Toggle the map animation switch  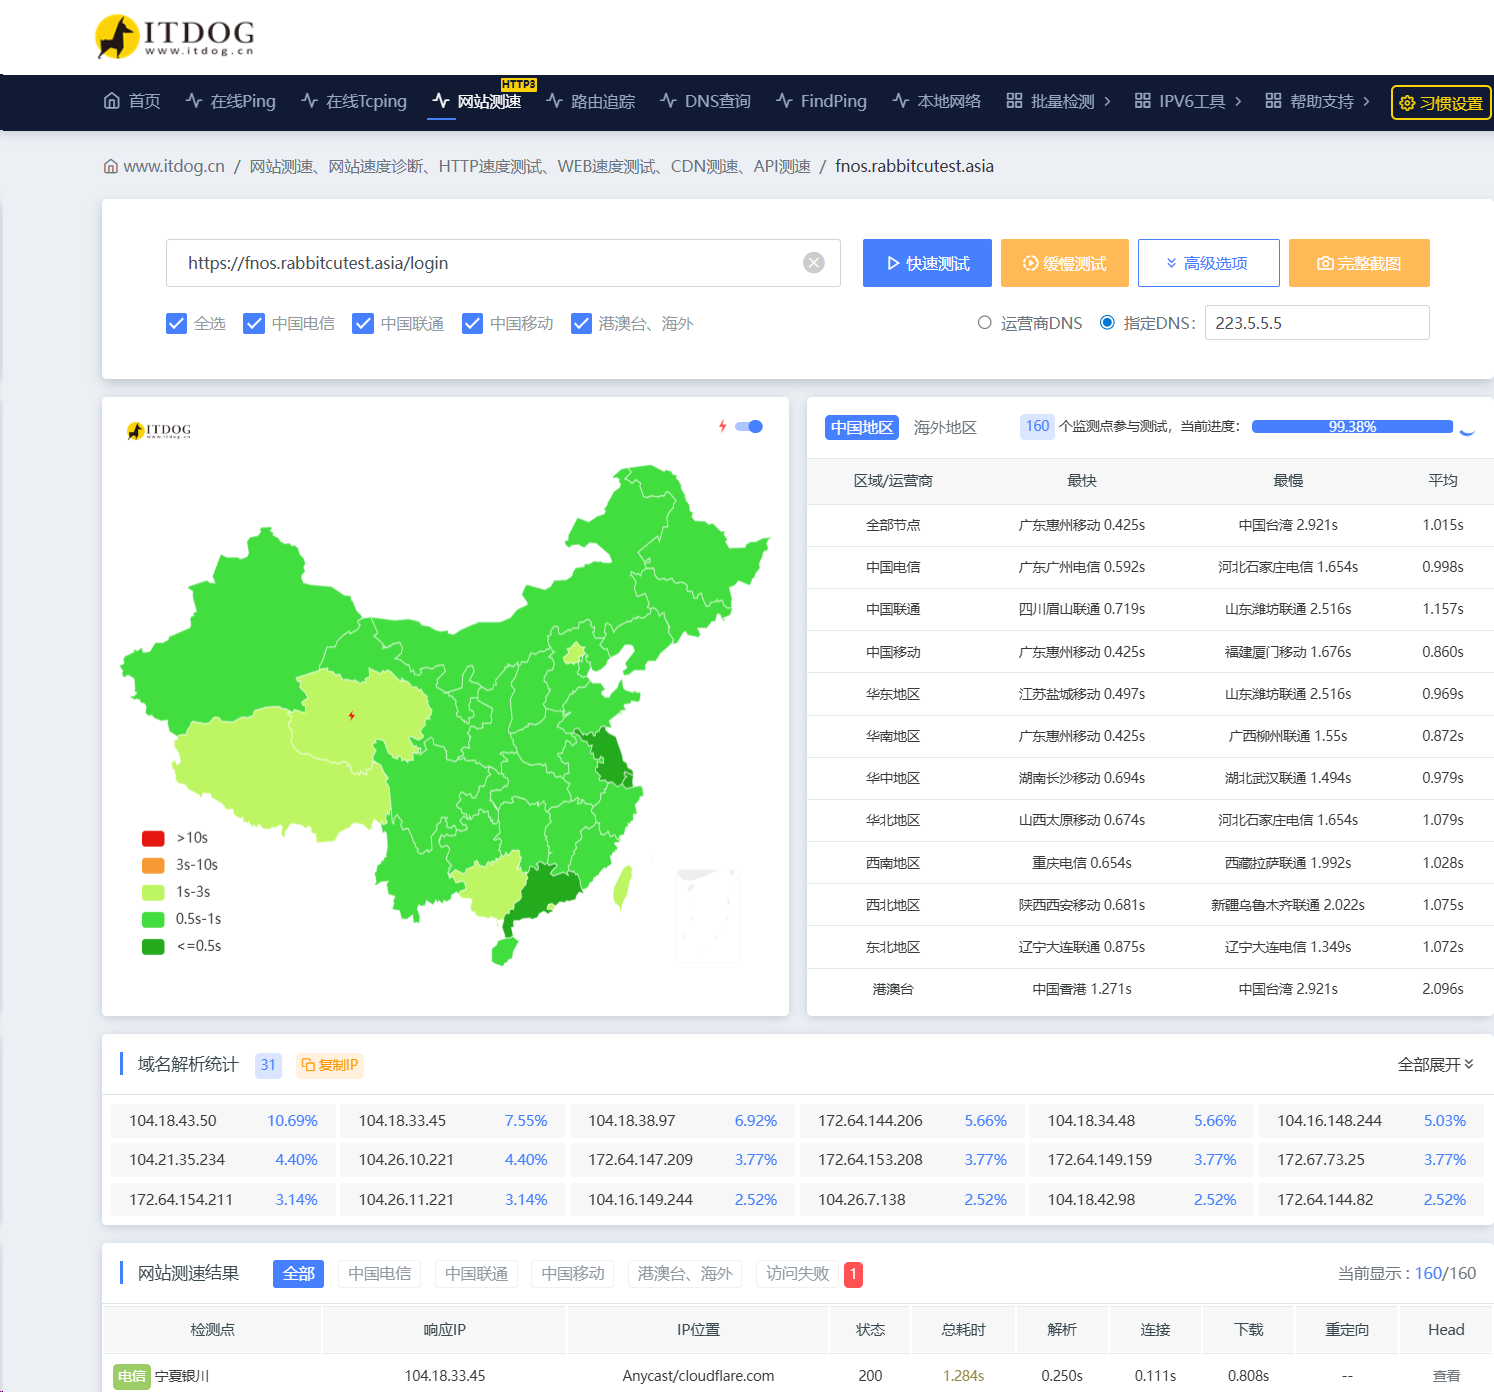point(749,426)
